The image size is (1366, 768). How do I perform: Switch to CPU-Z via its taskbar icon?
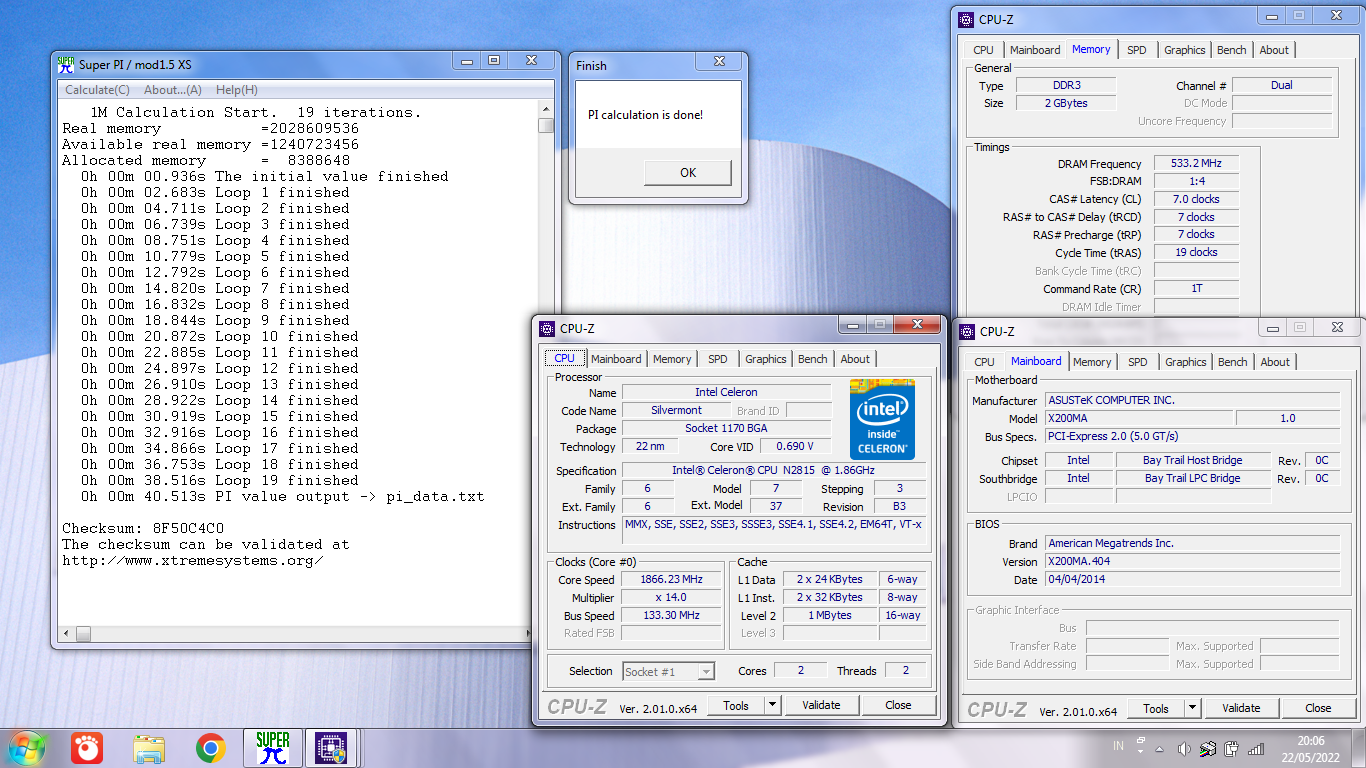pyautogui.click(x=331, y=748)
